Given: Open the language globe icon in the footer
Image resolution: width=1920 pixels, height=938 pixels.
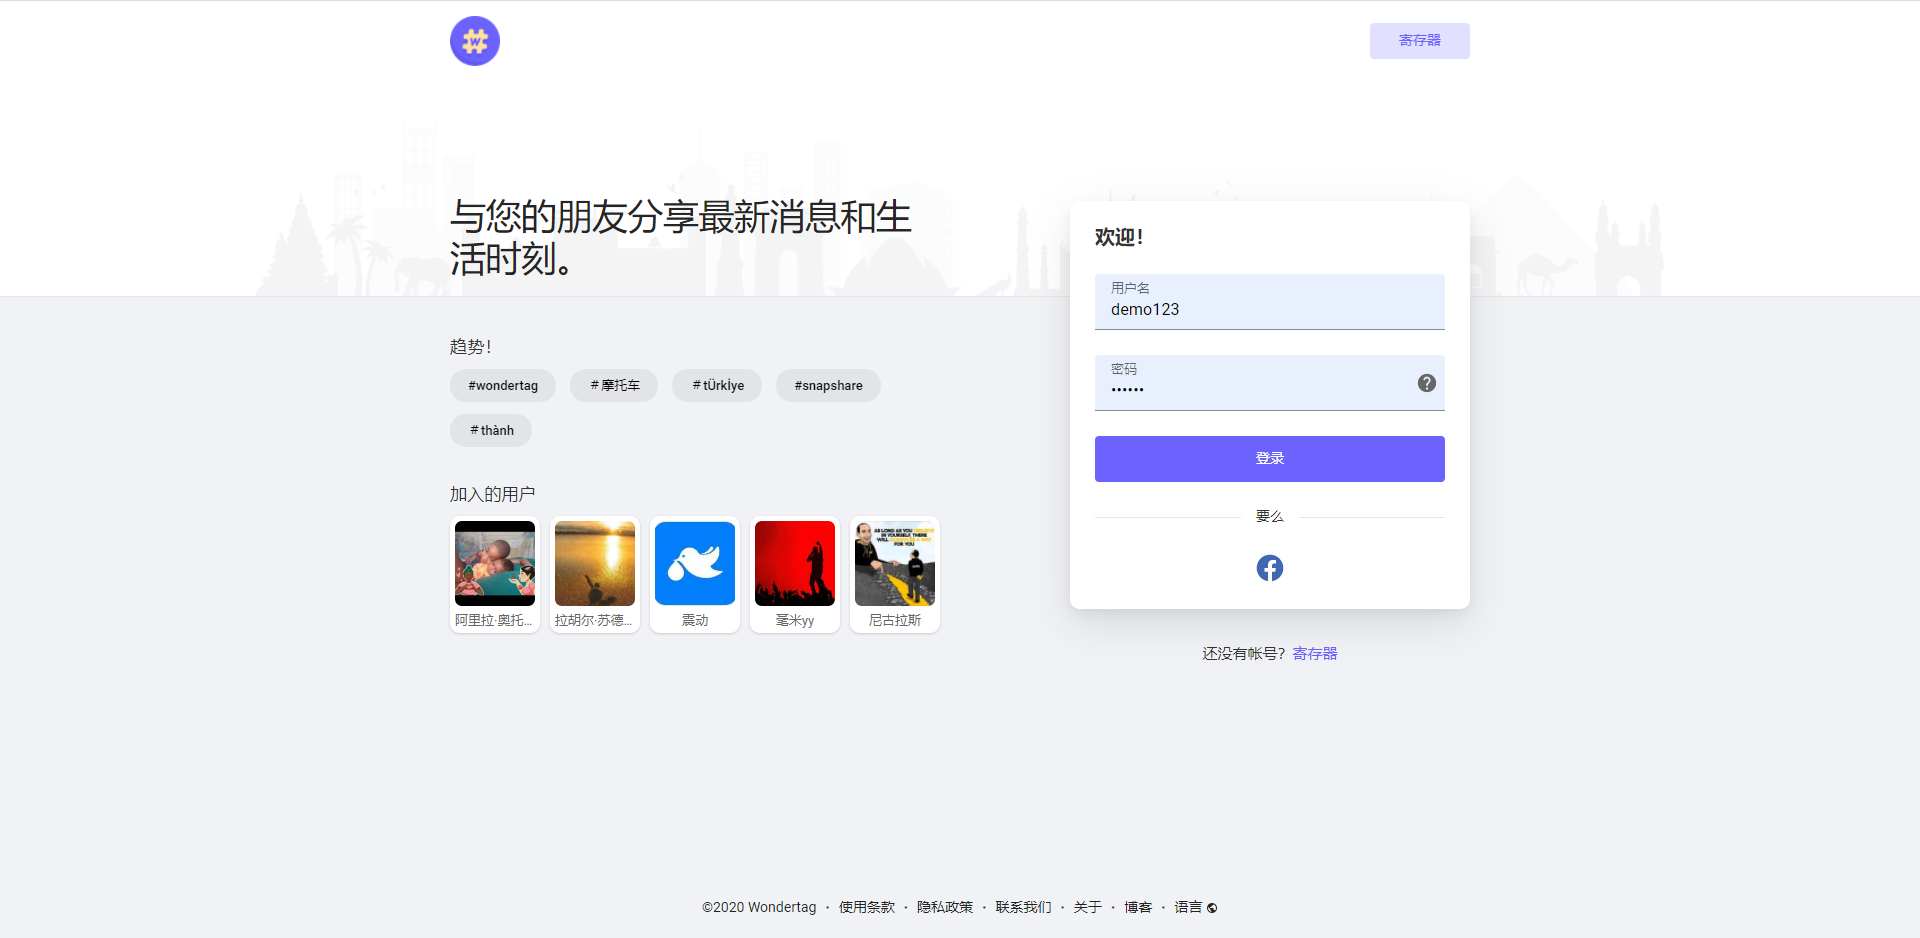Looking at the screenshot, I should [x=1211, y=908].
